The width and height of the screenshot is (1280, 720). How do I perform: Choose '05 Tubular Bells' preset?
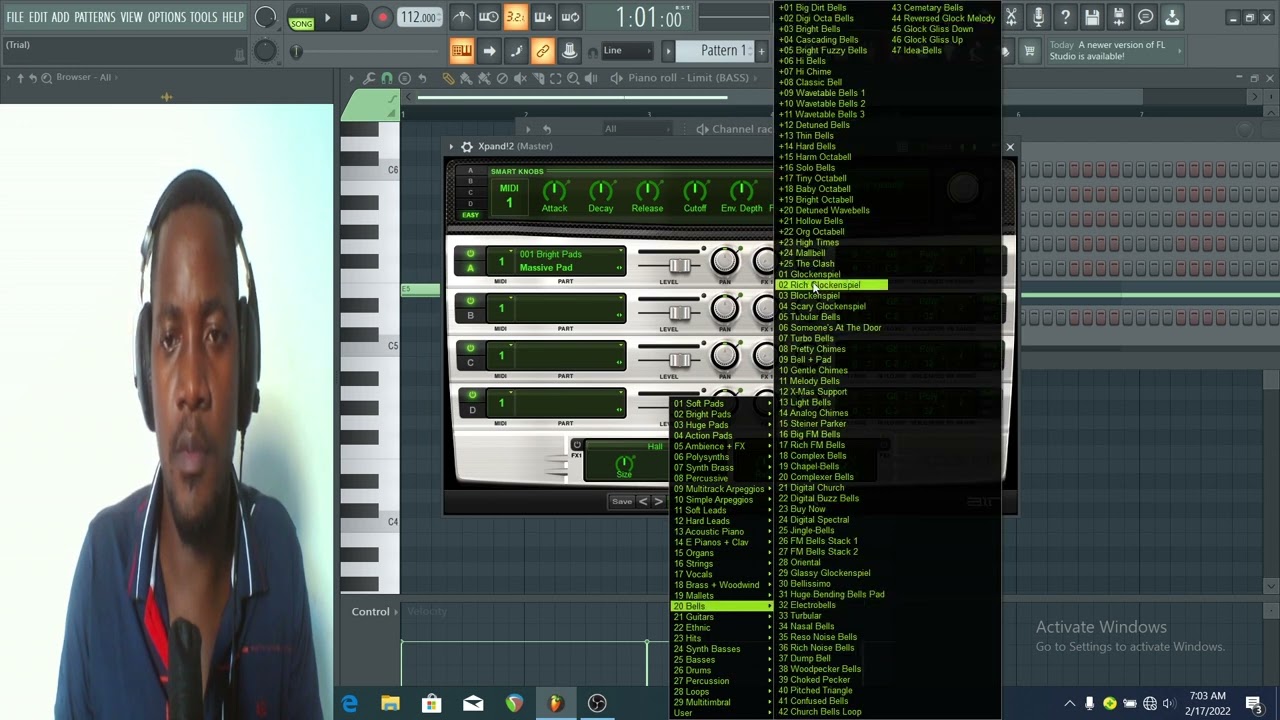pos(809,317)
